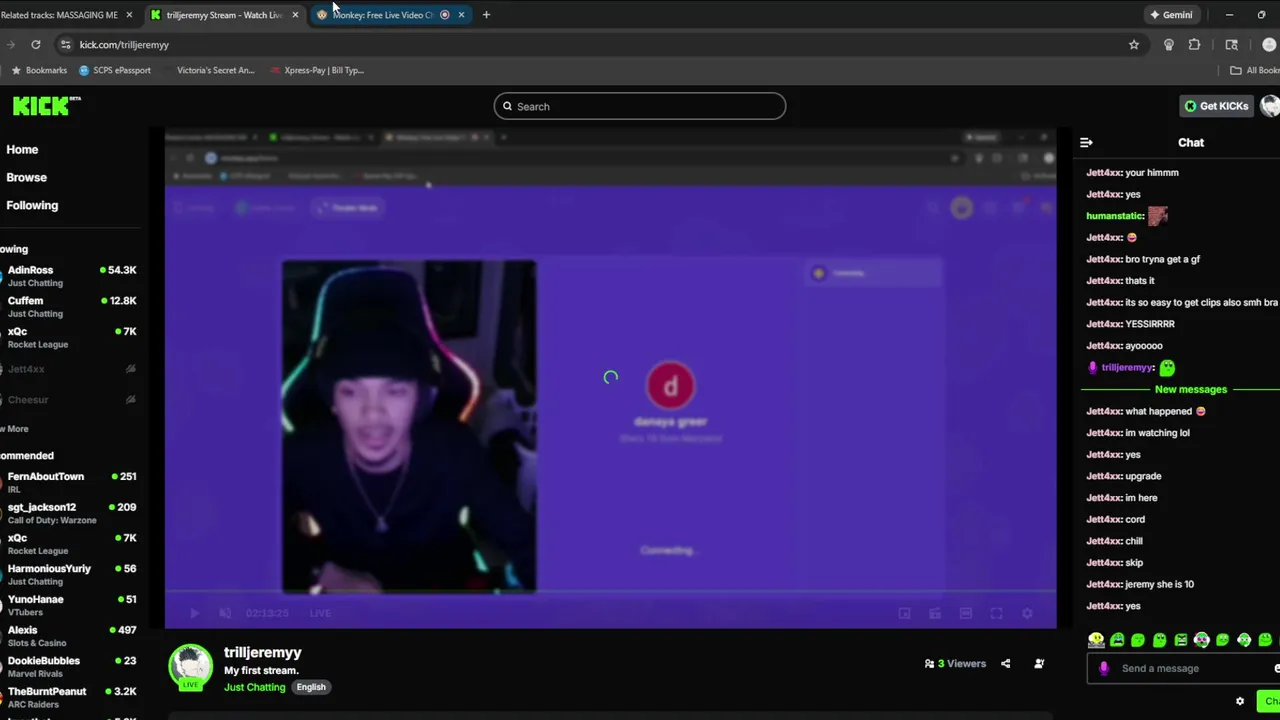This screenshot has height=720, width=1280.
Task: Click the green Chat send button
Action: [1267, 701]
